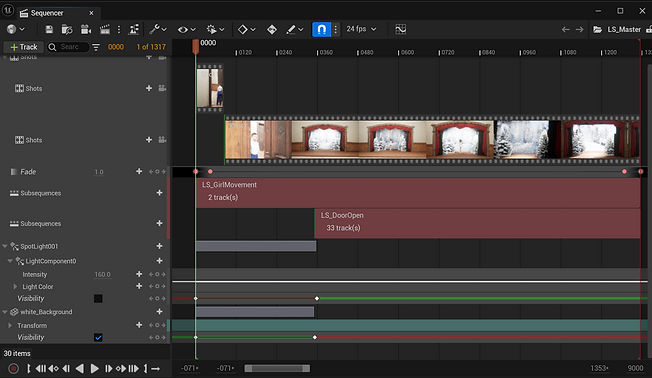Viewport: 652px width, 378px height.
Task: Open the key group diamond dropdown
Action: 247,30
